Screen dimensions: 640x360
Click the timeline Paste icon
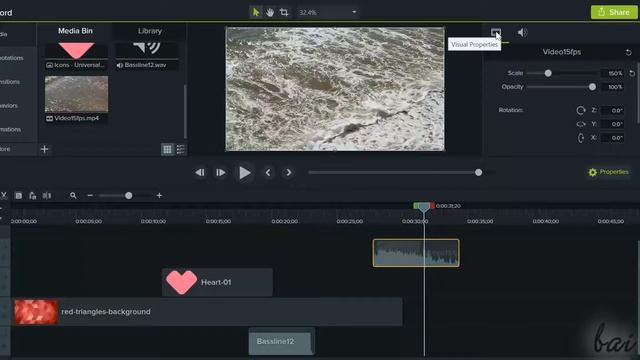[x=33, y=196]
